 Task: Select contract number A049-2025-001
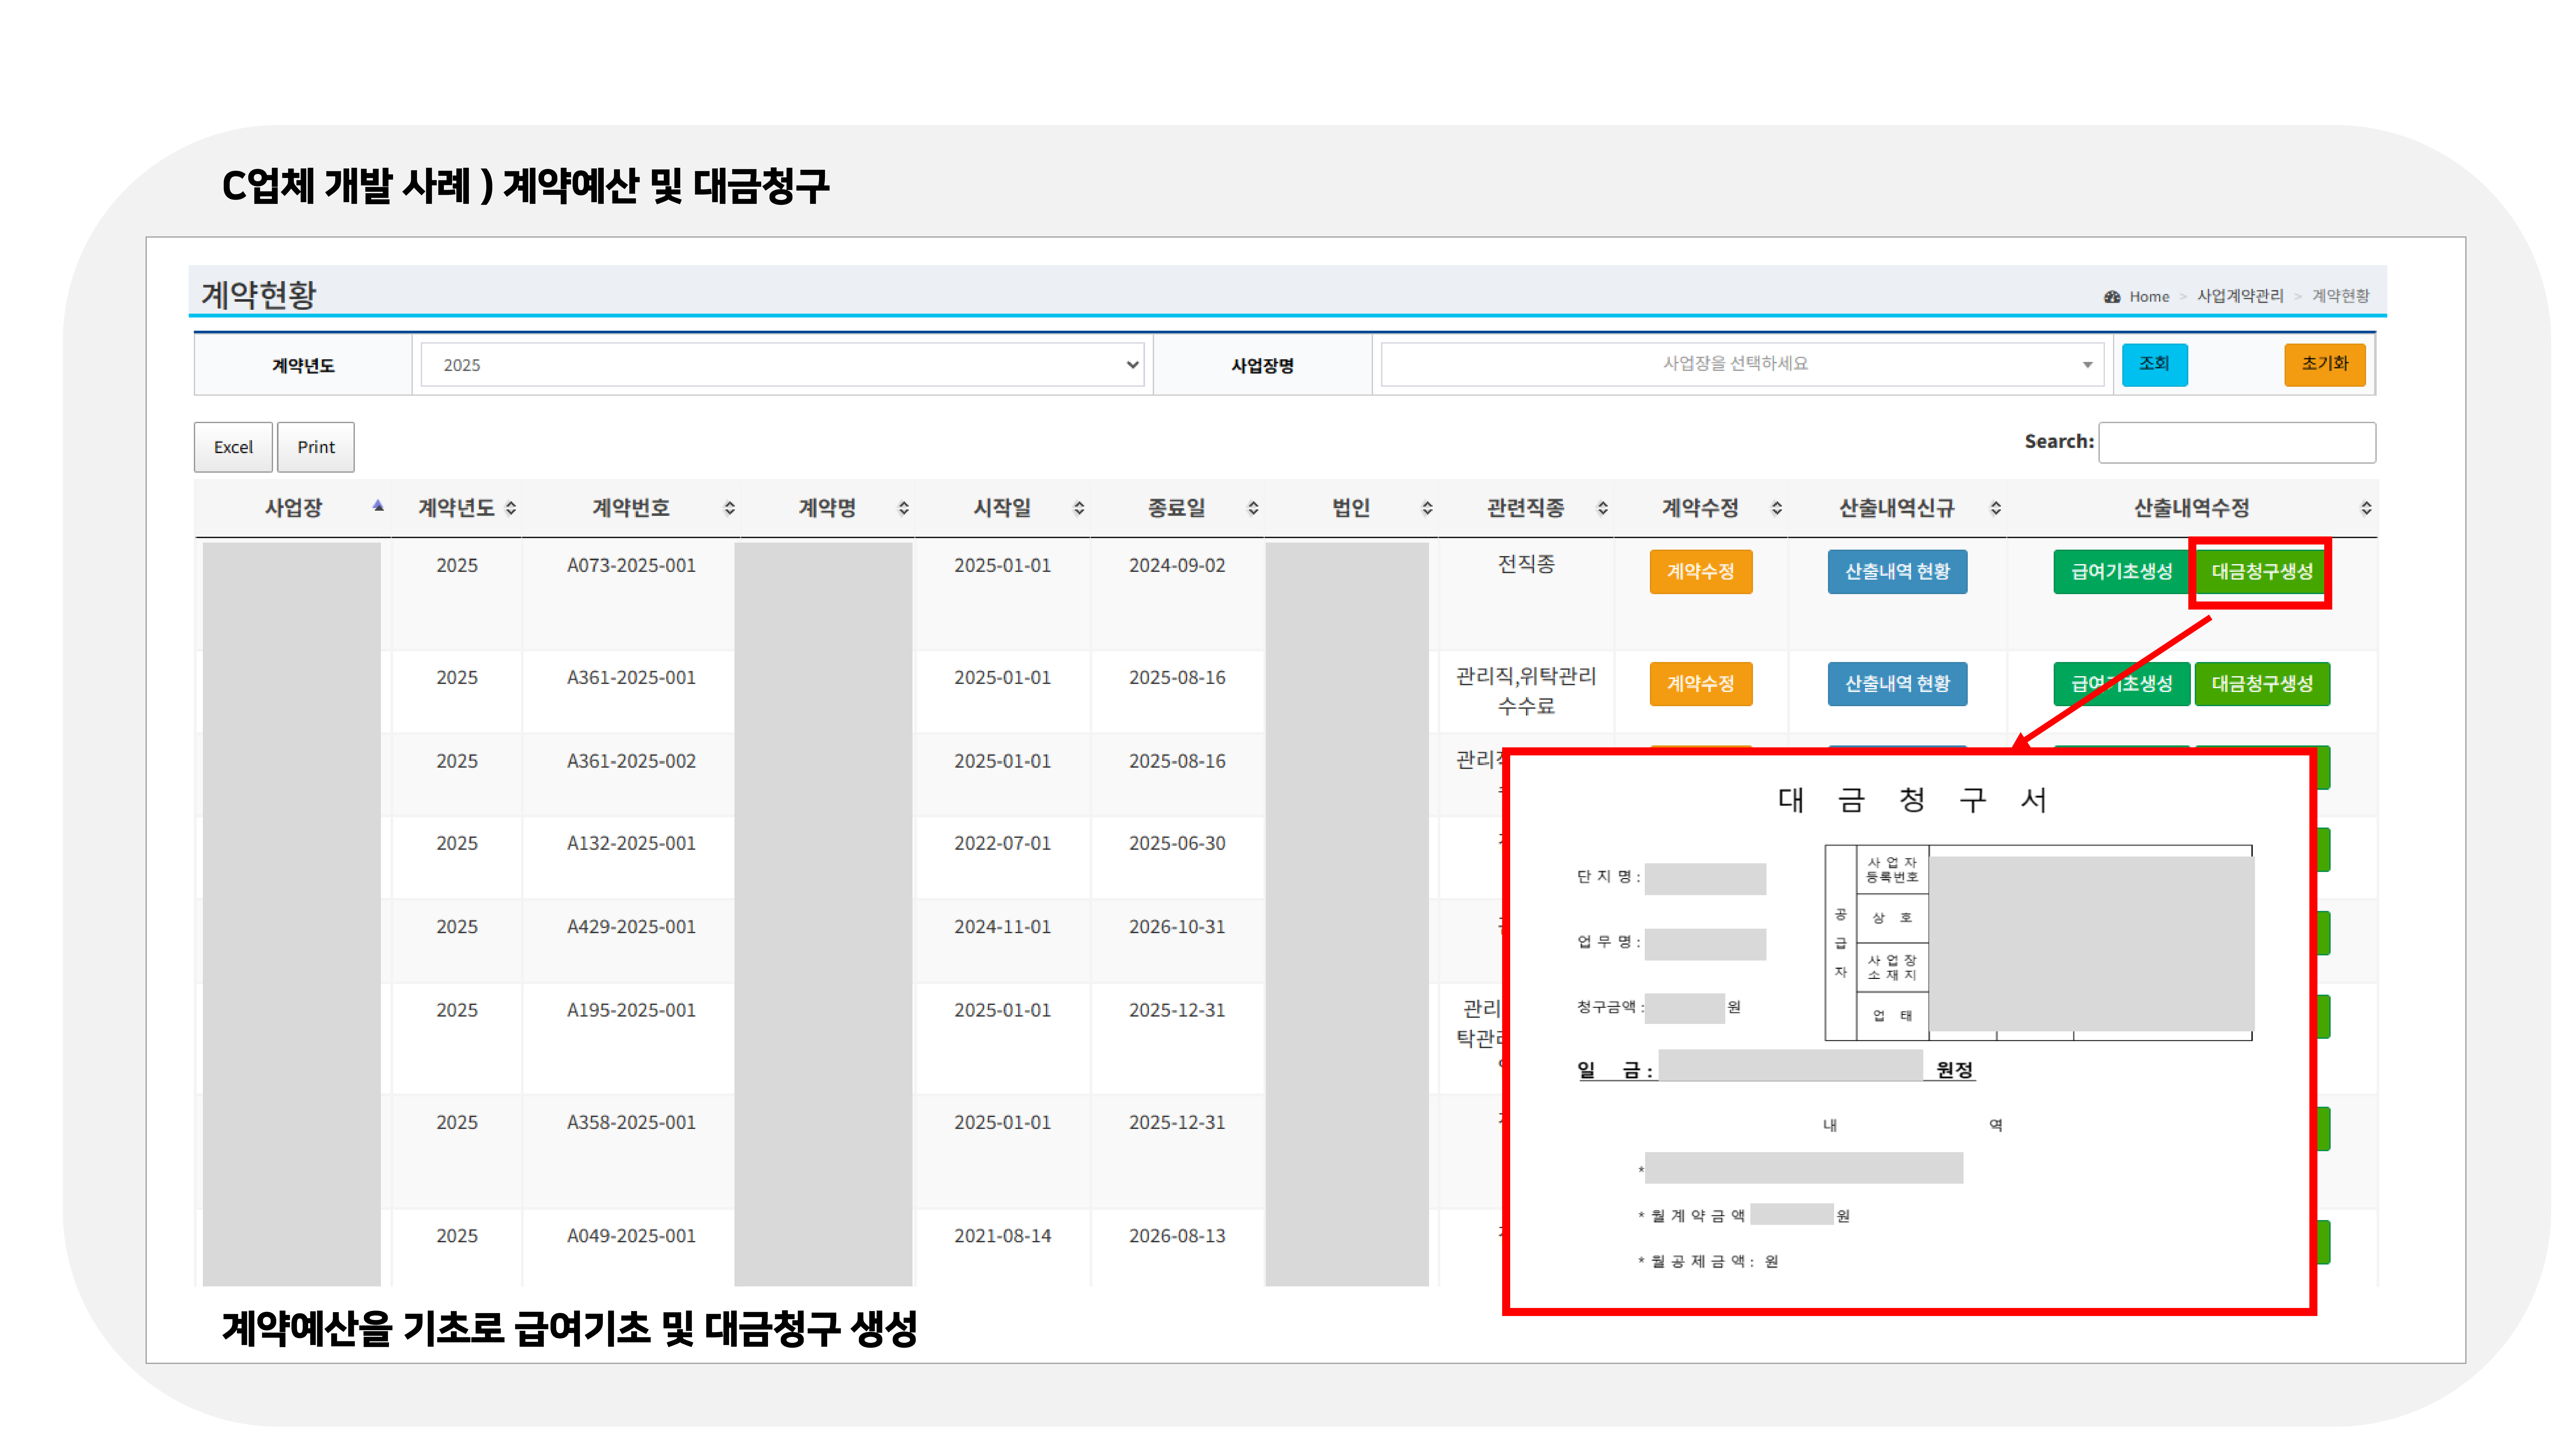pos(631,1236)
